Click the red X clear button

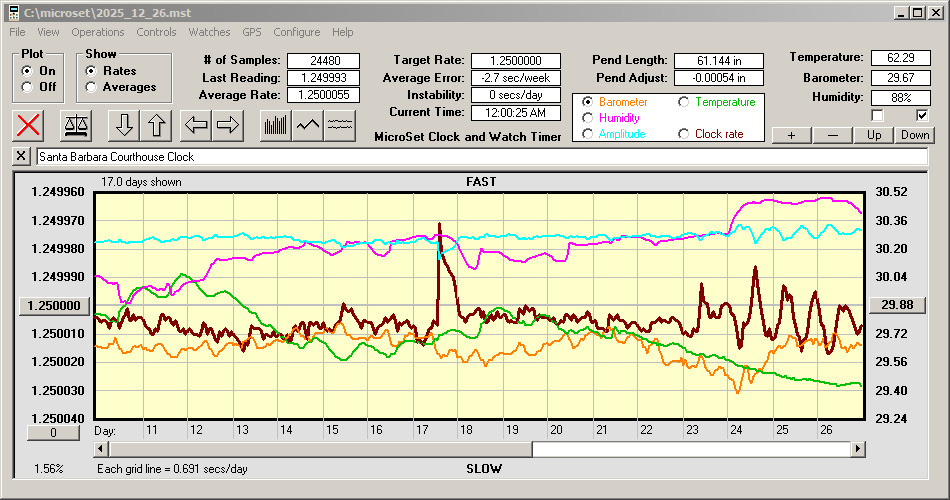(x=29, y=125)
